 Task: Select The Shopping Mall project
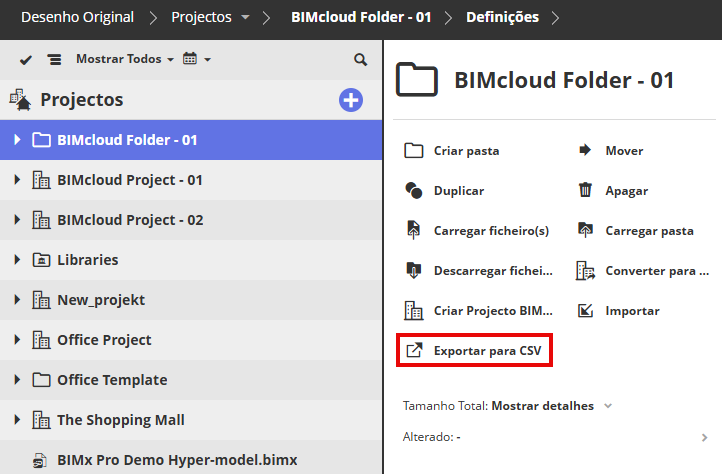[120, 420]
